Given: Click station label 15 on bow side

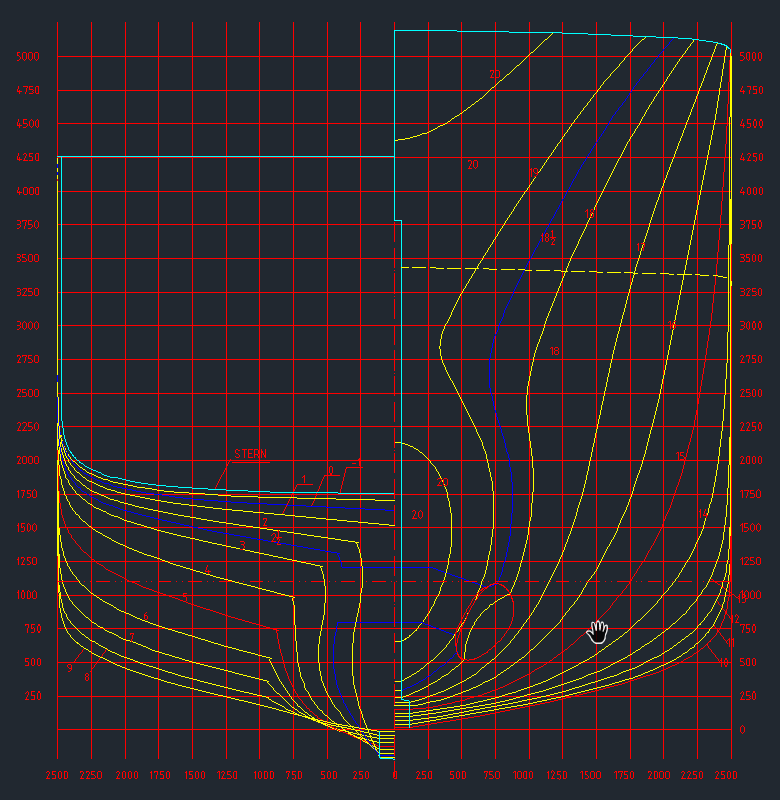Looking at the screenshot, I should click(x=680, y=457).
